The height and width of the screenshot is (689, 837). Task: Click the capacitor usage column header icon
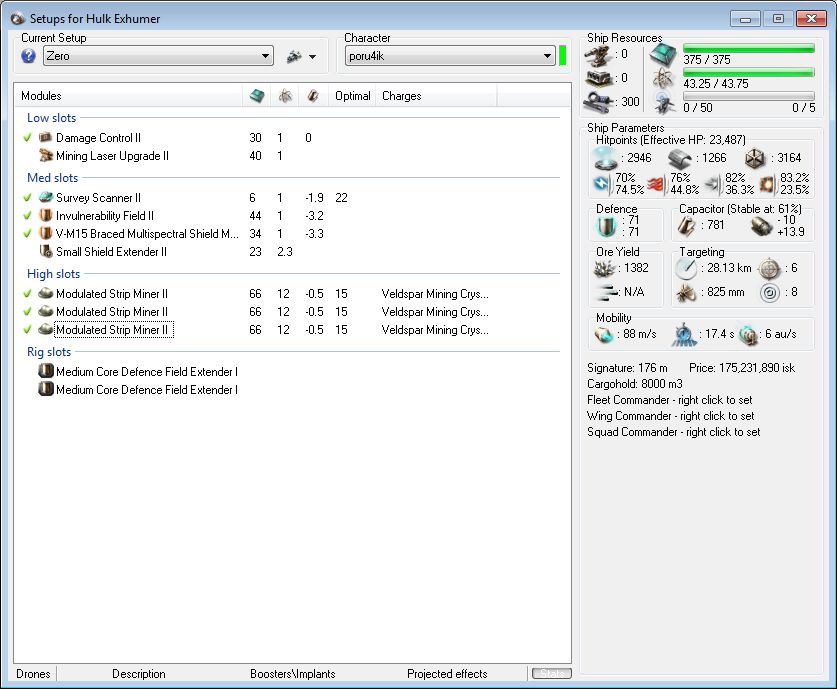click(313, 96)
